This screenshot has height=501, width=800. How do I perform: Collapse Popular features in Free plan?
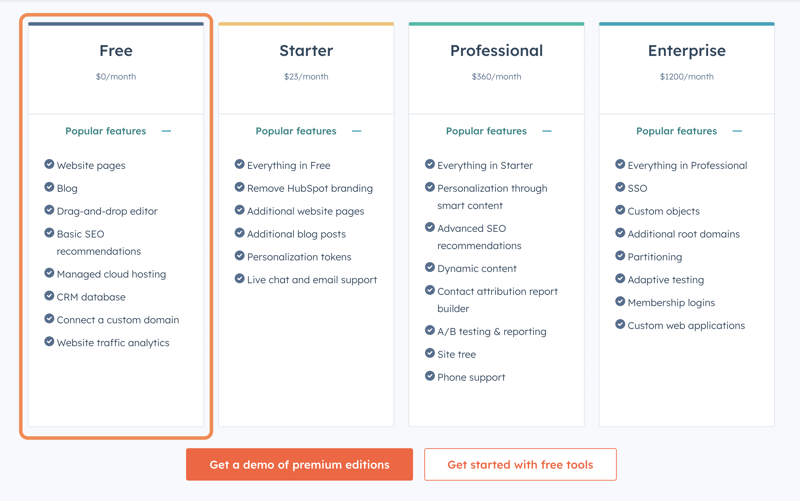(x=166, y=131)
